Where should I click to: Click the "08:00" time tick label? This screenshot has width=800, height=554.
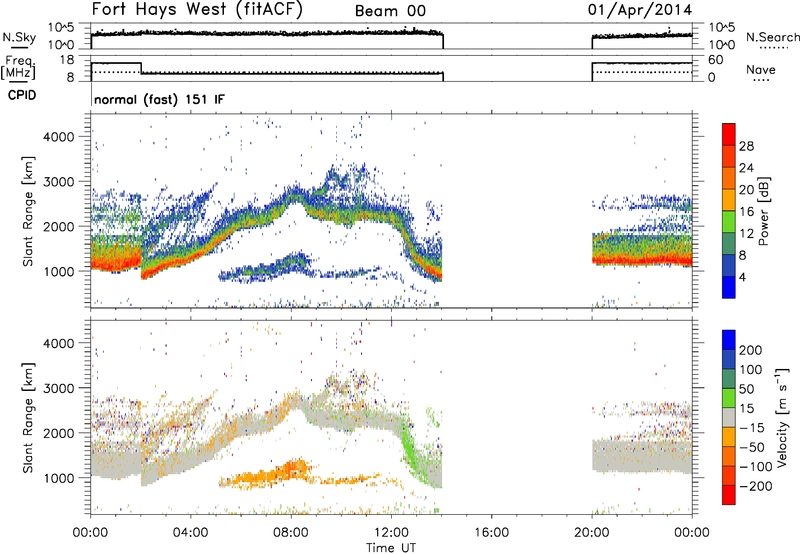tap(291, 533)
